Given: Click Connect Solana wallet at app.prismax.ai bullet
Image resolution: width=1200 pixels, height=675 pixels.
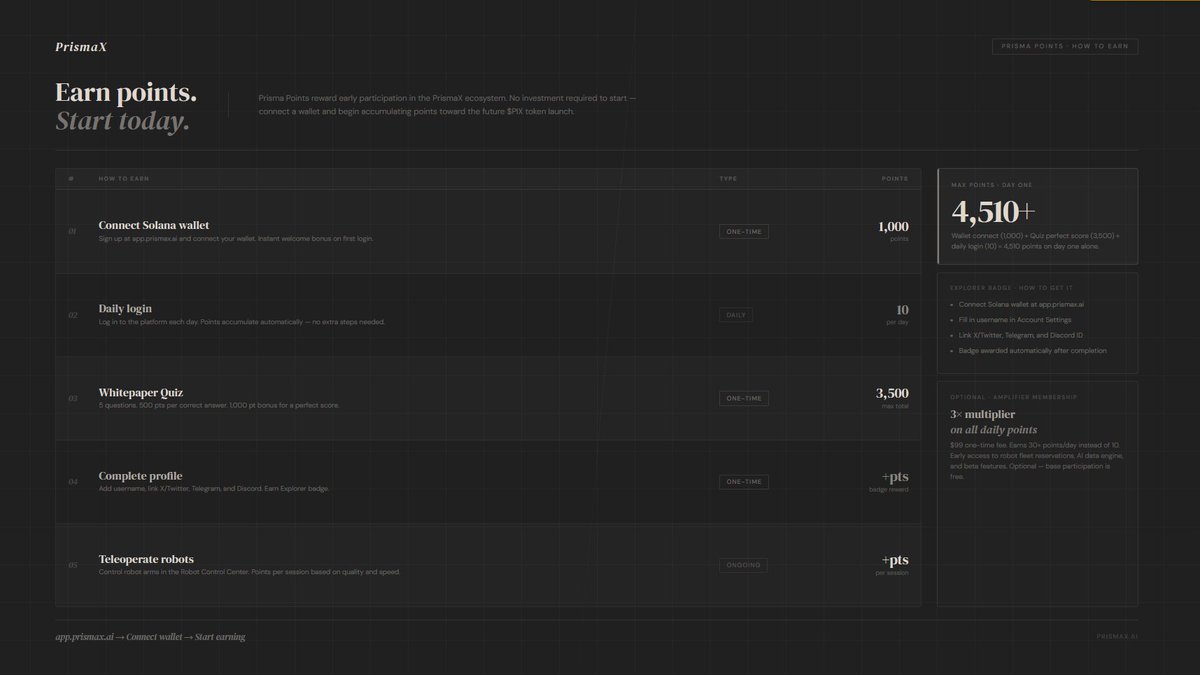Looking at the screenshot, I should click(x=1020, y=303).
